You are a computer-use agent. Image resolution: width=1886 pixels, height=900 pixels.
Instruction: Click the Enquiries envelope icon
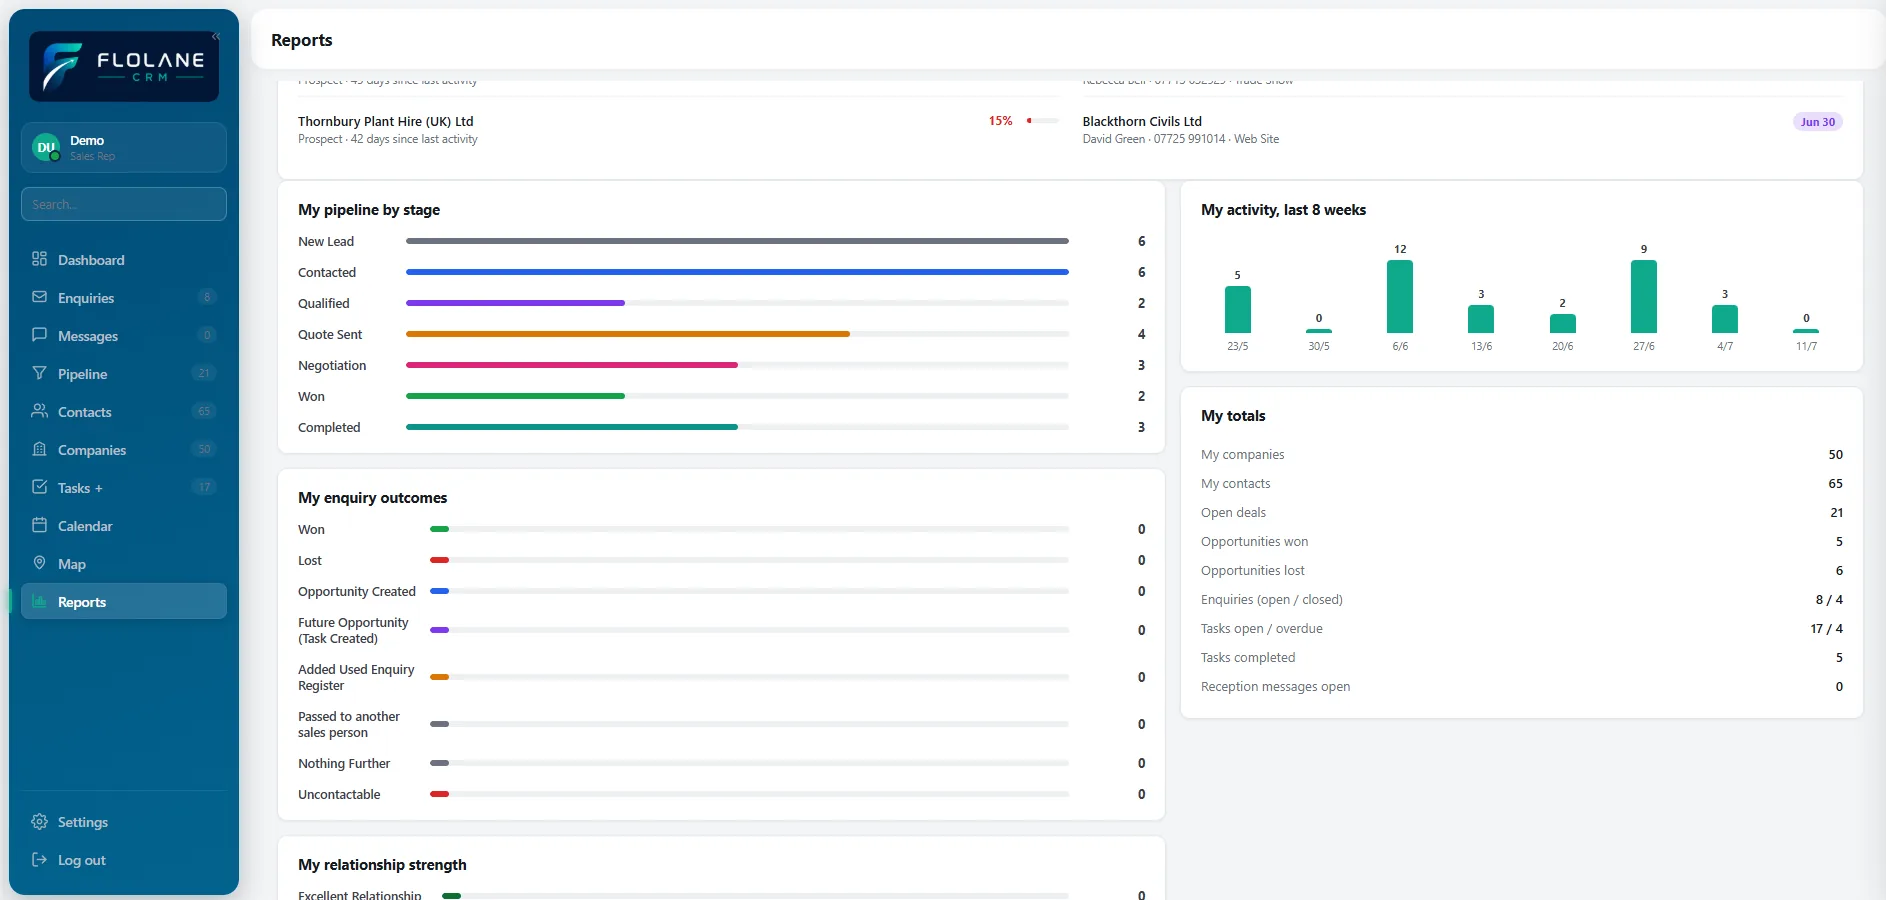[x=40, y=297]
